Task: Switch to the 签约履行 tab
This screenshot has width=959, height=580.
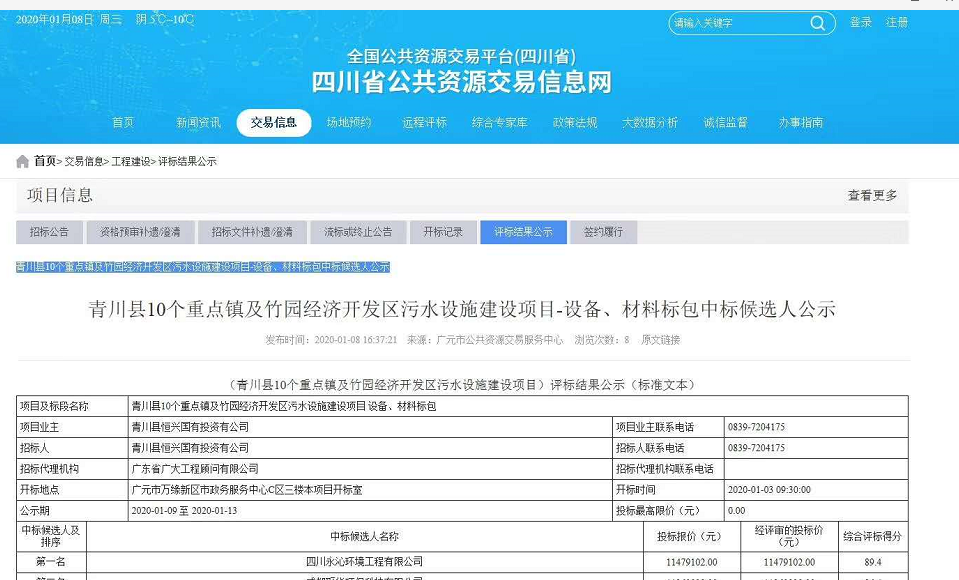Action: click(x=603, y=232)
